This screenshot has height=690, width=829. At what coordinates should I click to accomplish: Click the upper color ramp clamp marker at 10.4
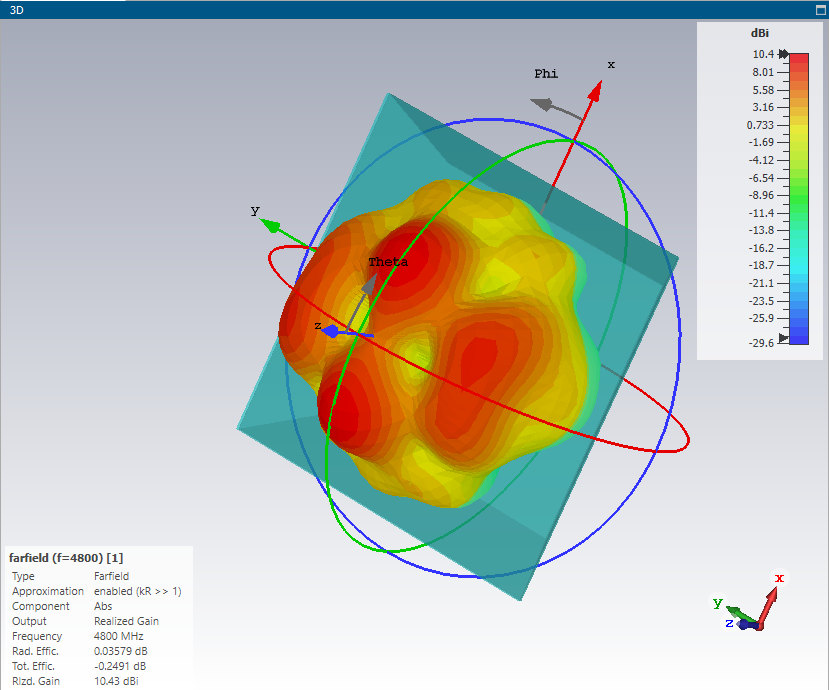point(783,54)
